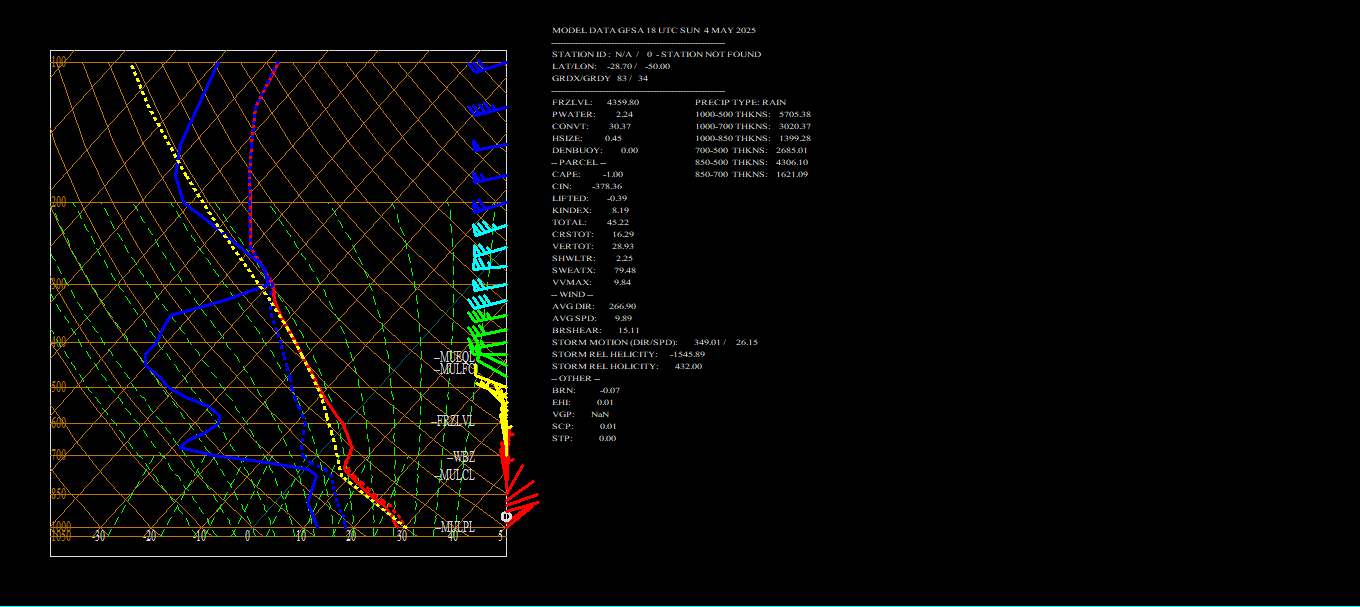Click the FRZLVL level marker on the sounding
The width and height of the screenshot is (1360, 607).
coord(454,422)
